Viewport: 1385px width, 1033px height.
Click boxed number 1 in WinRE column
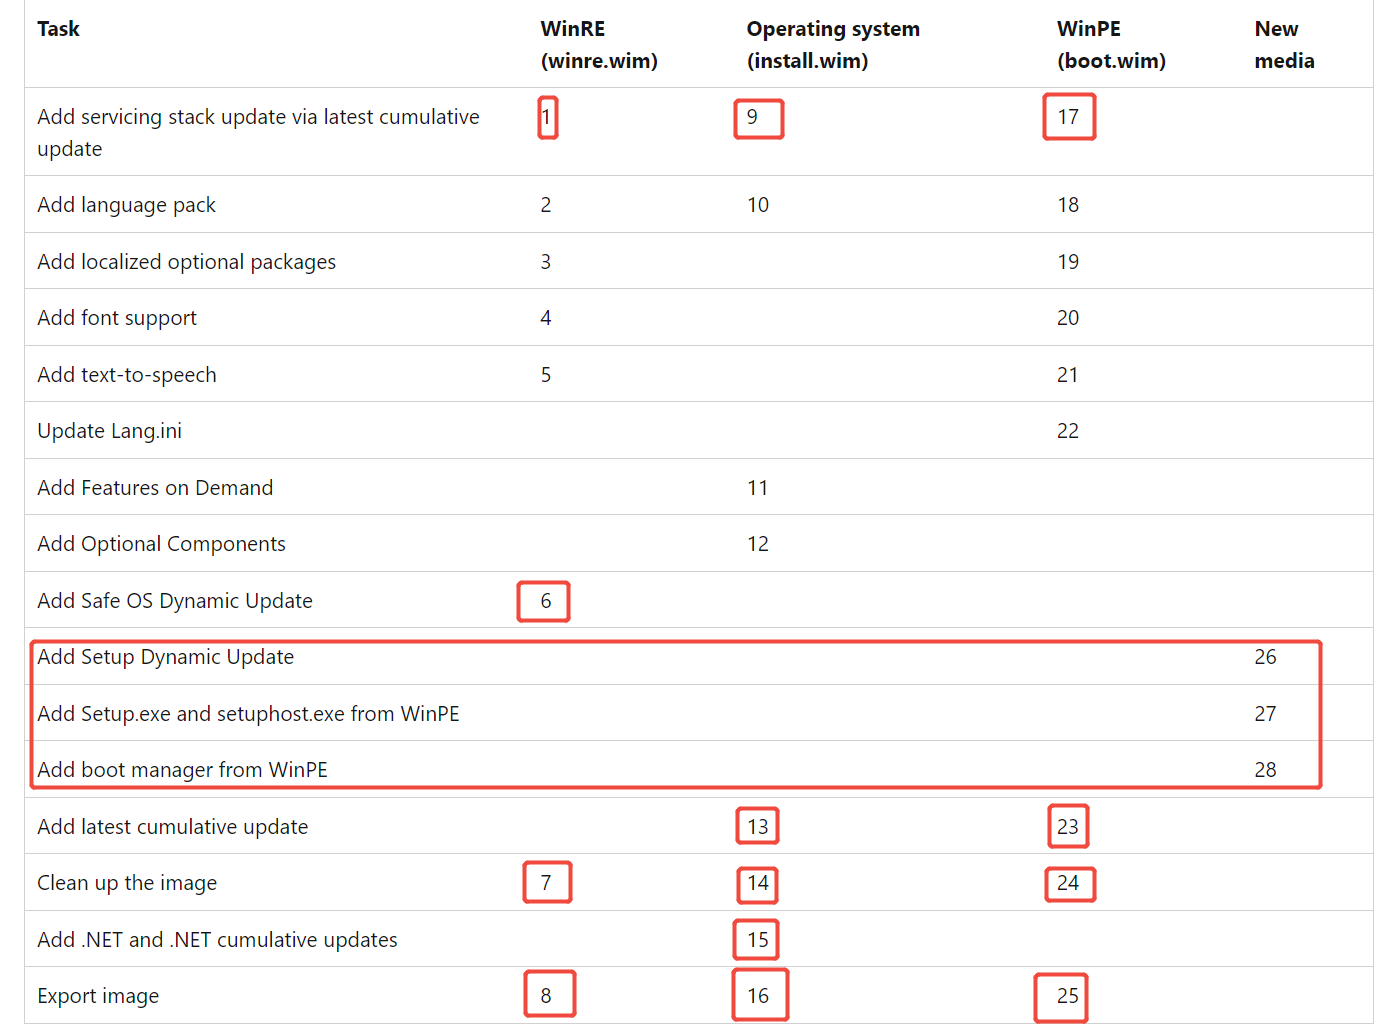(547, 117)
